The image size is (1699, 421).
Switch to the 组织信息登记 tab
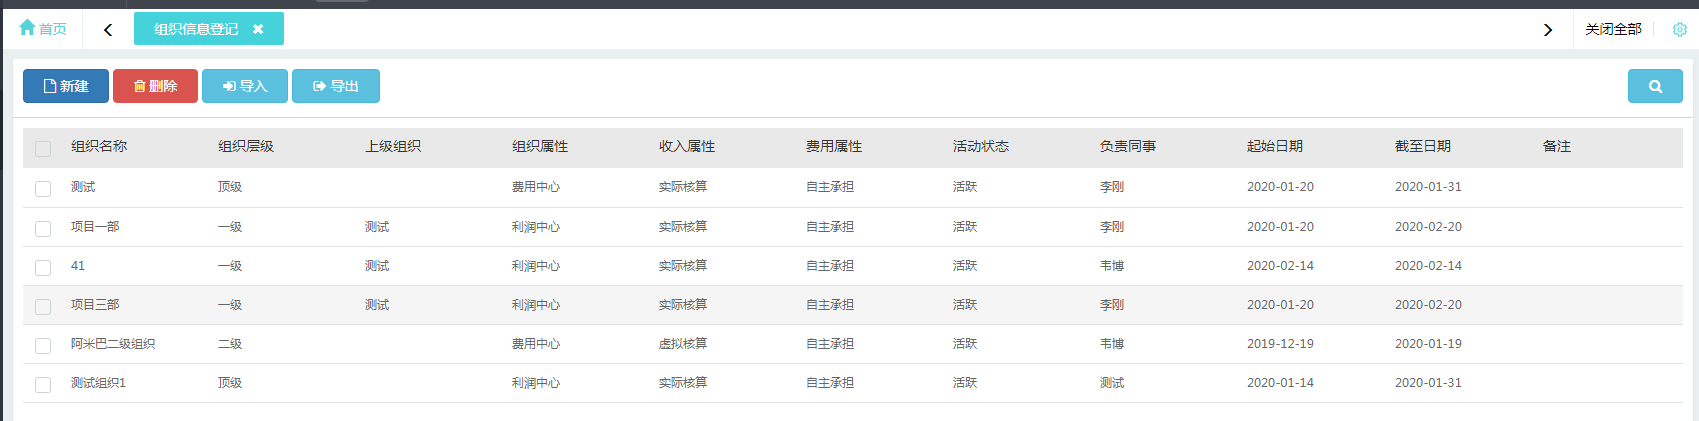(x=196, y=29)
